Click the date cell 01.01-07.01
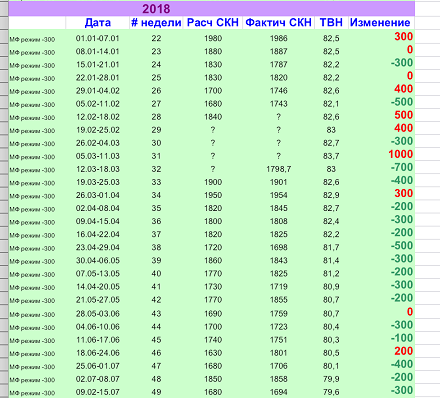The width and height of the screenshot is (440, 398). tap(97, 38)
